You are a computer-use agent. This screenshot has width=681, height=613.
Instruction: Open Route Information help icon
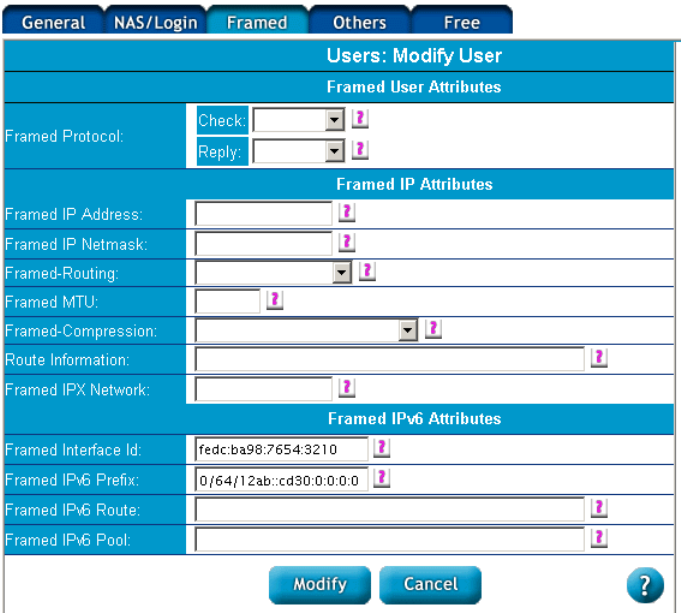pos(599,358)
